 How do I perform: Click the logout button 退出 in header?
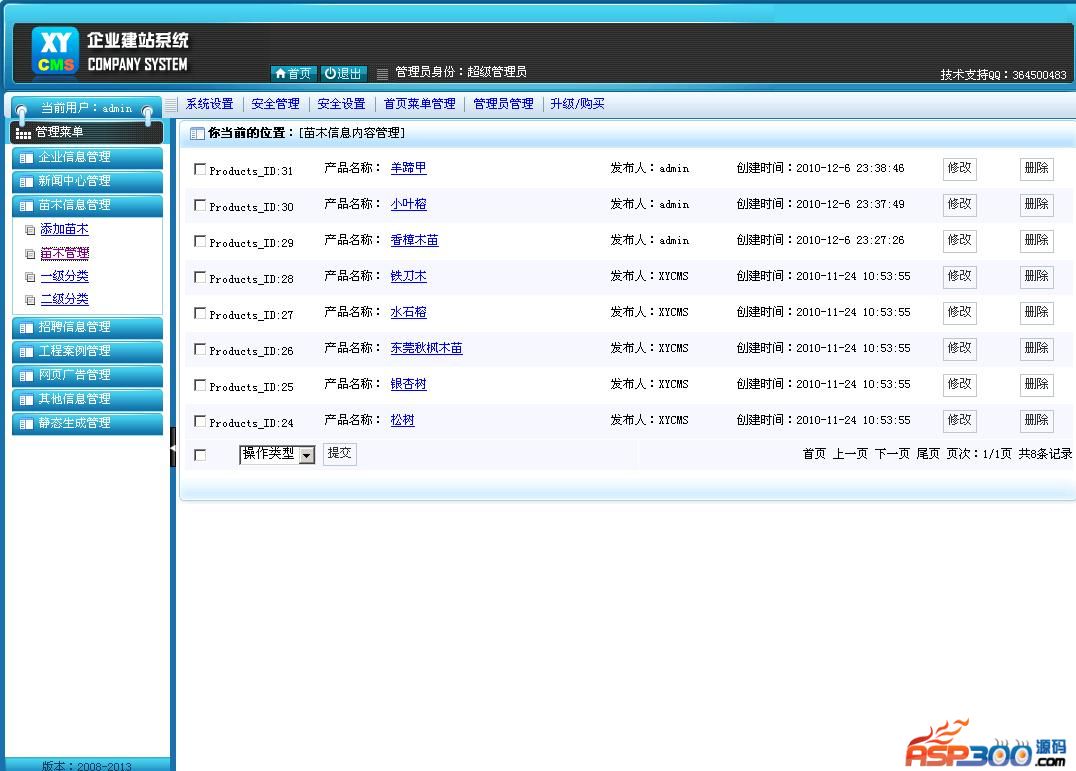click(344, 73)
